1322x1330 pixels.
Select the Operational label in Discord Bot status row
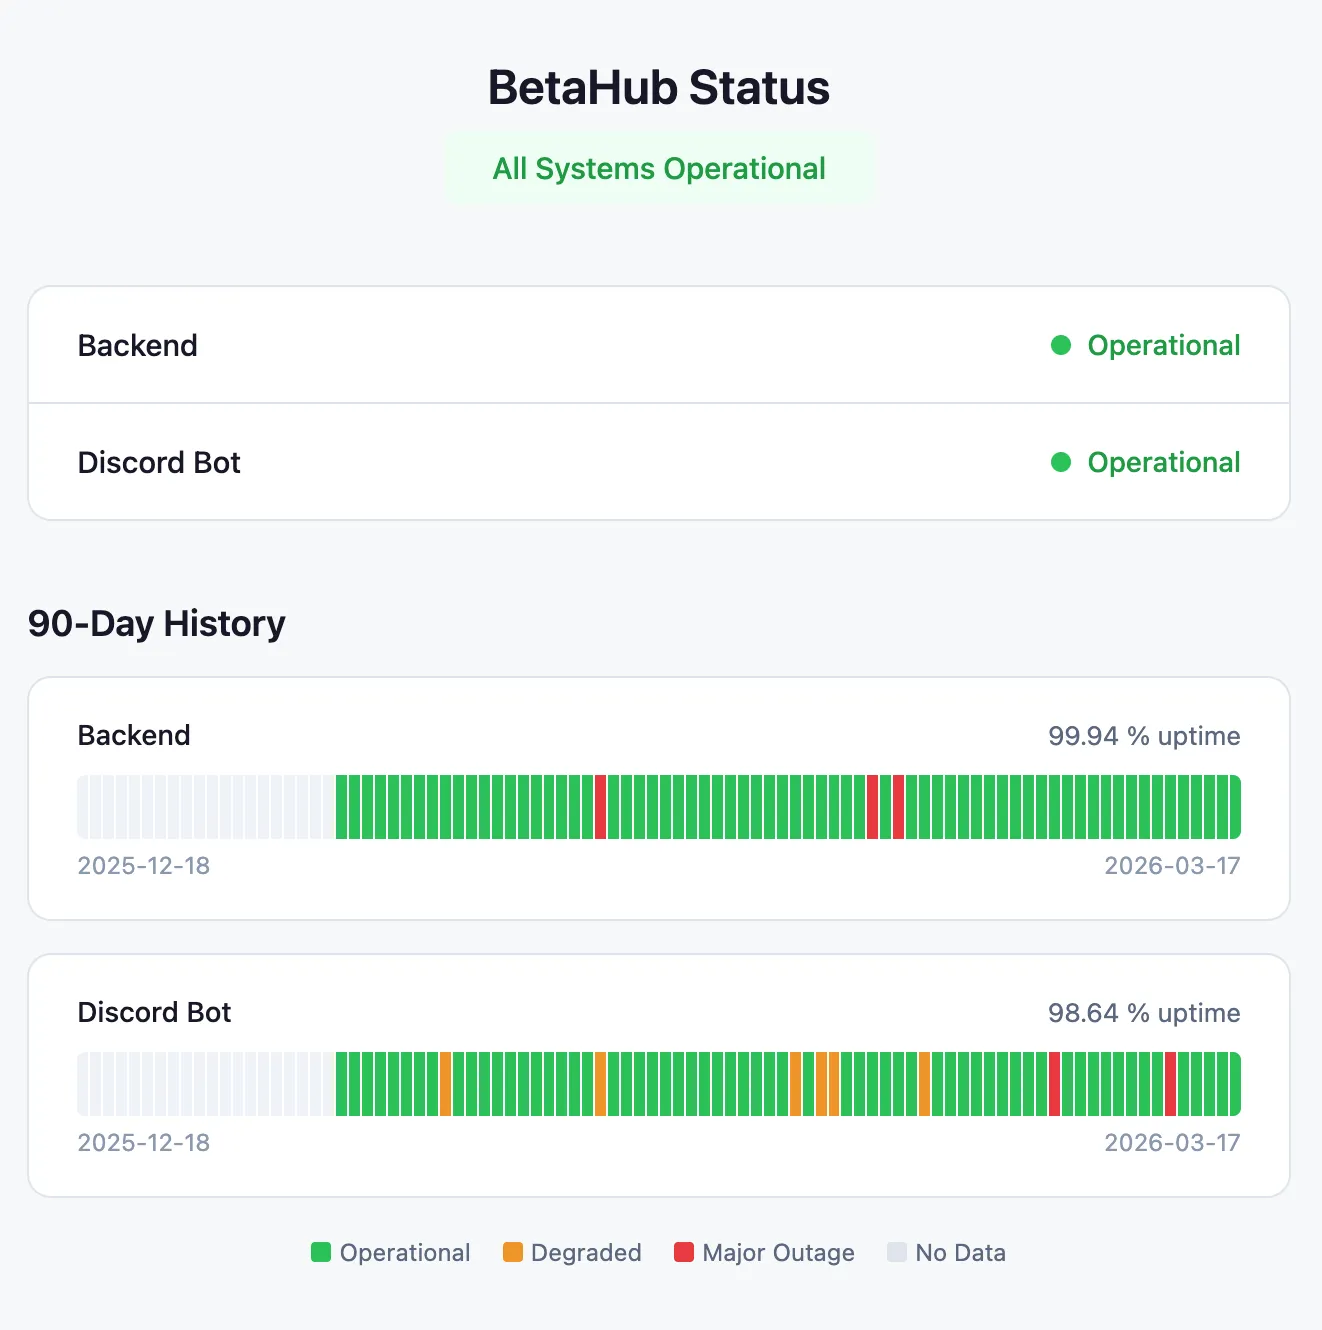(1163, 462)
